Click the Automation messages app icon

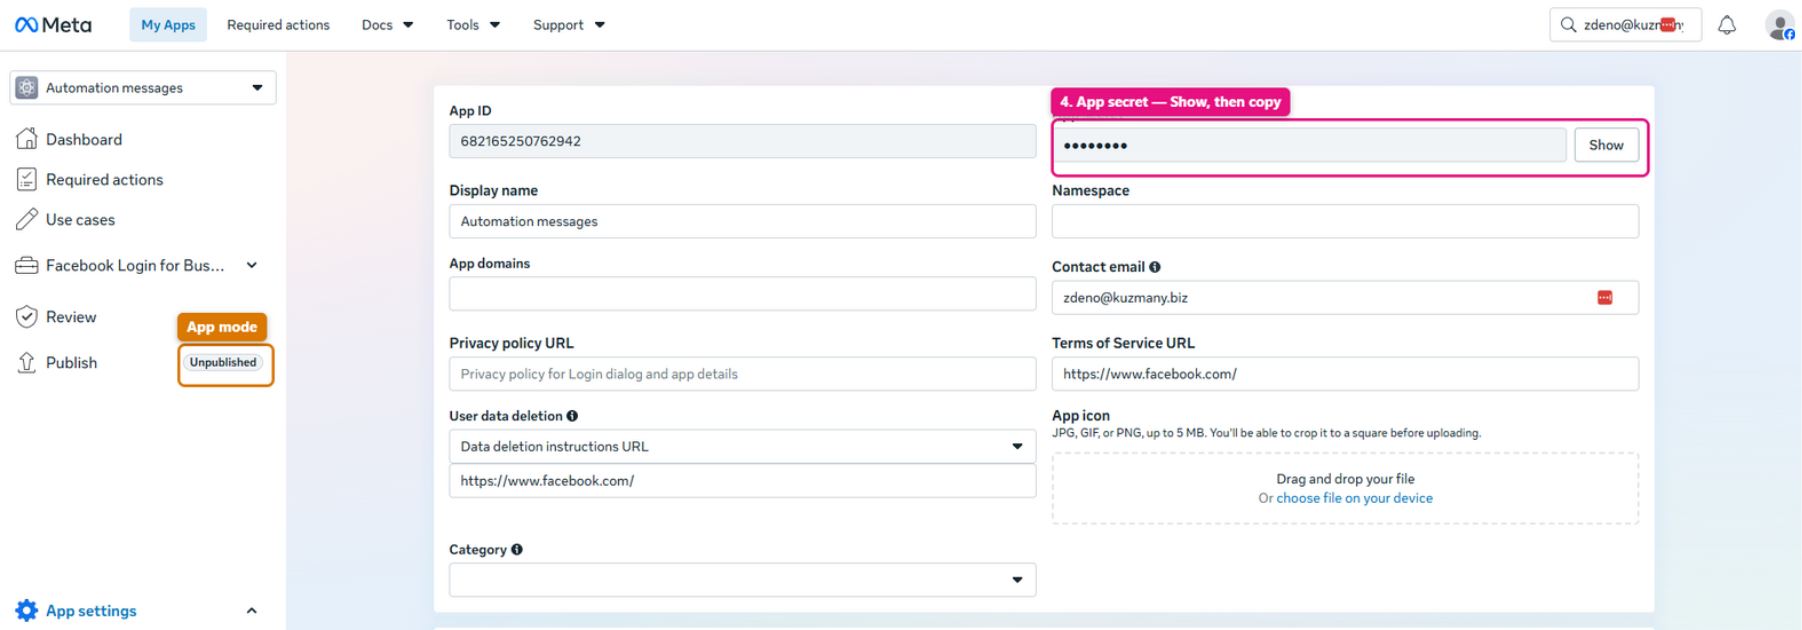coord(27,88)
